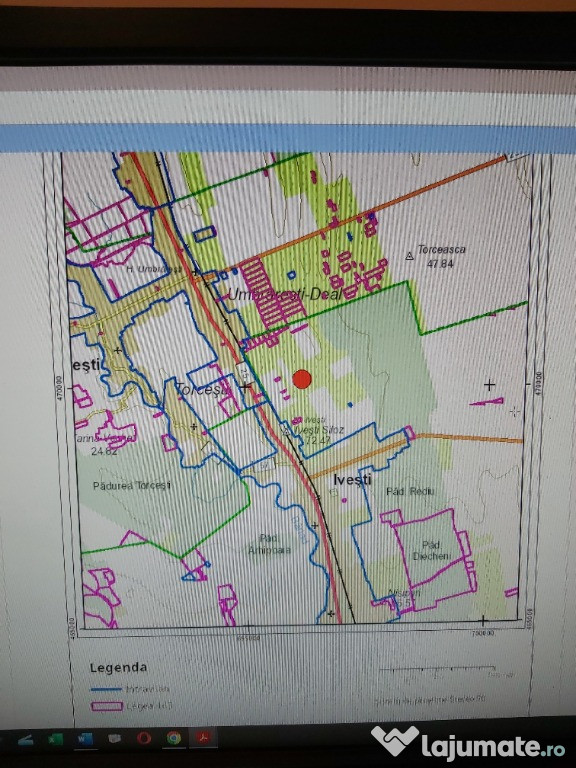Switch to Chrome in the taskbar
The image size is (576, 768).
174,738
